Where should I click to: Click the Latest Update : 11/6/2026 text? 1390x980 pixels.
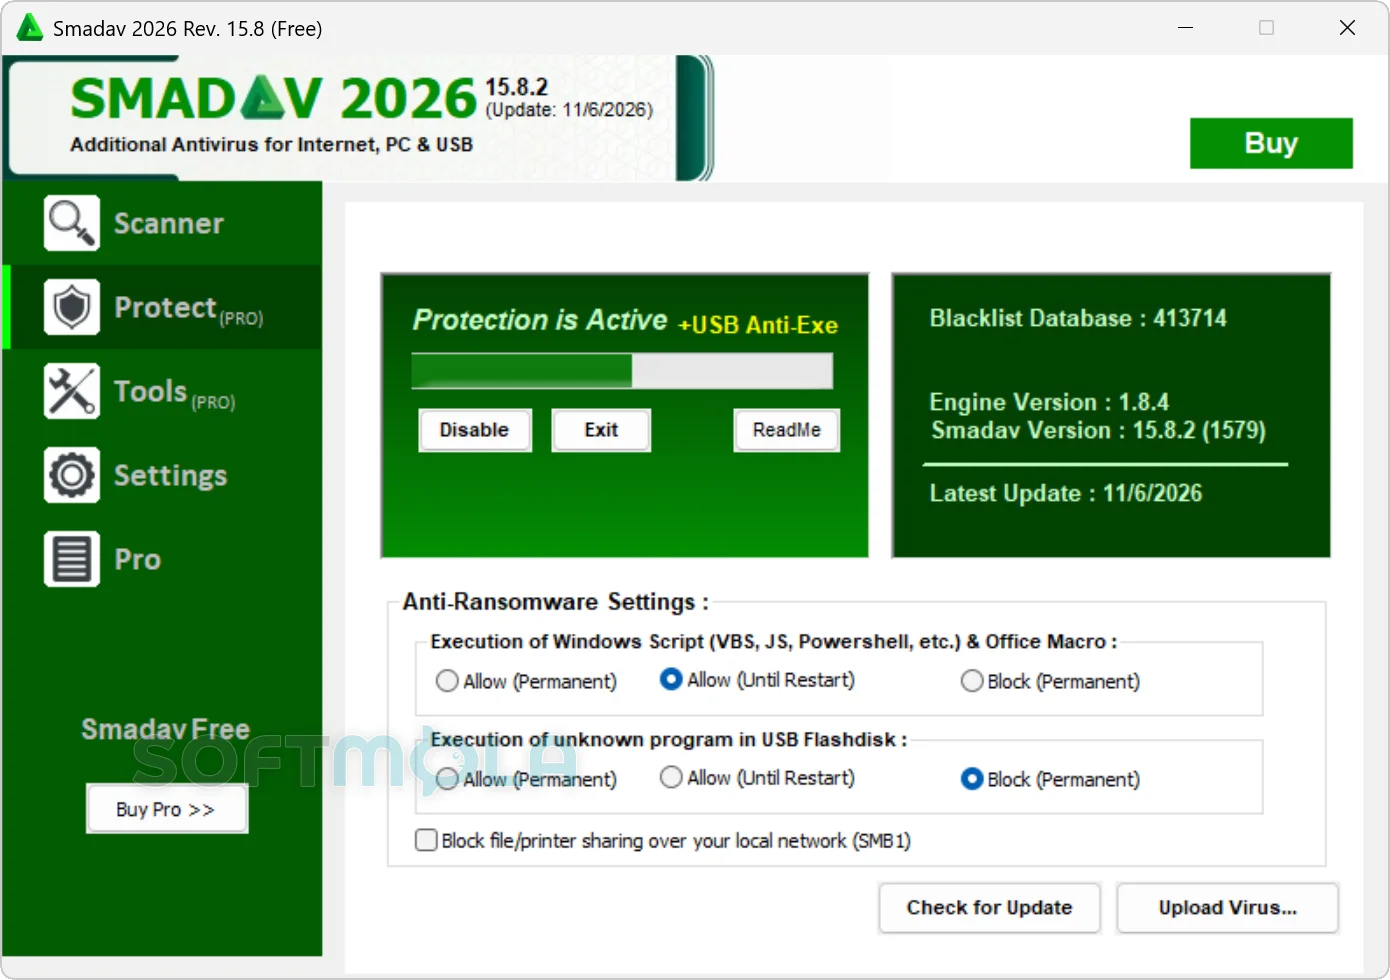tap(1066, 493)
